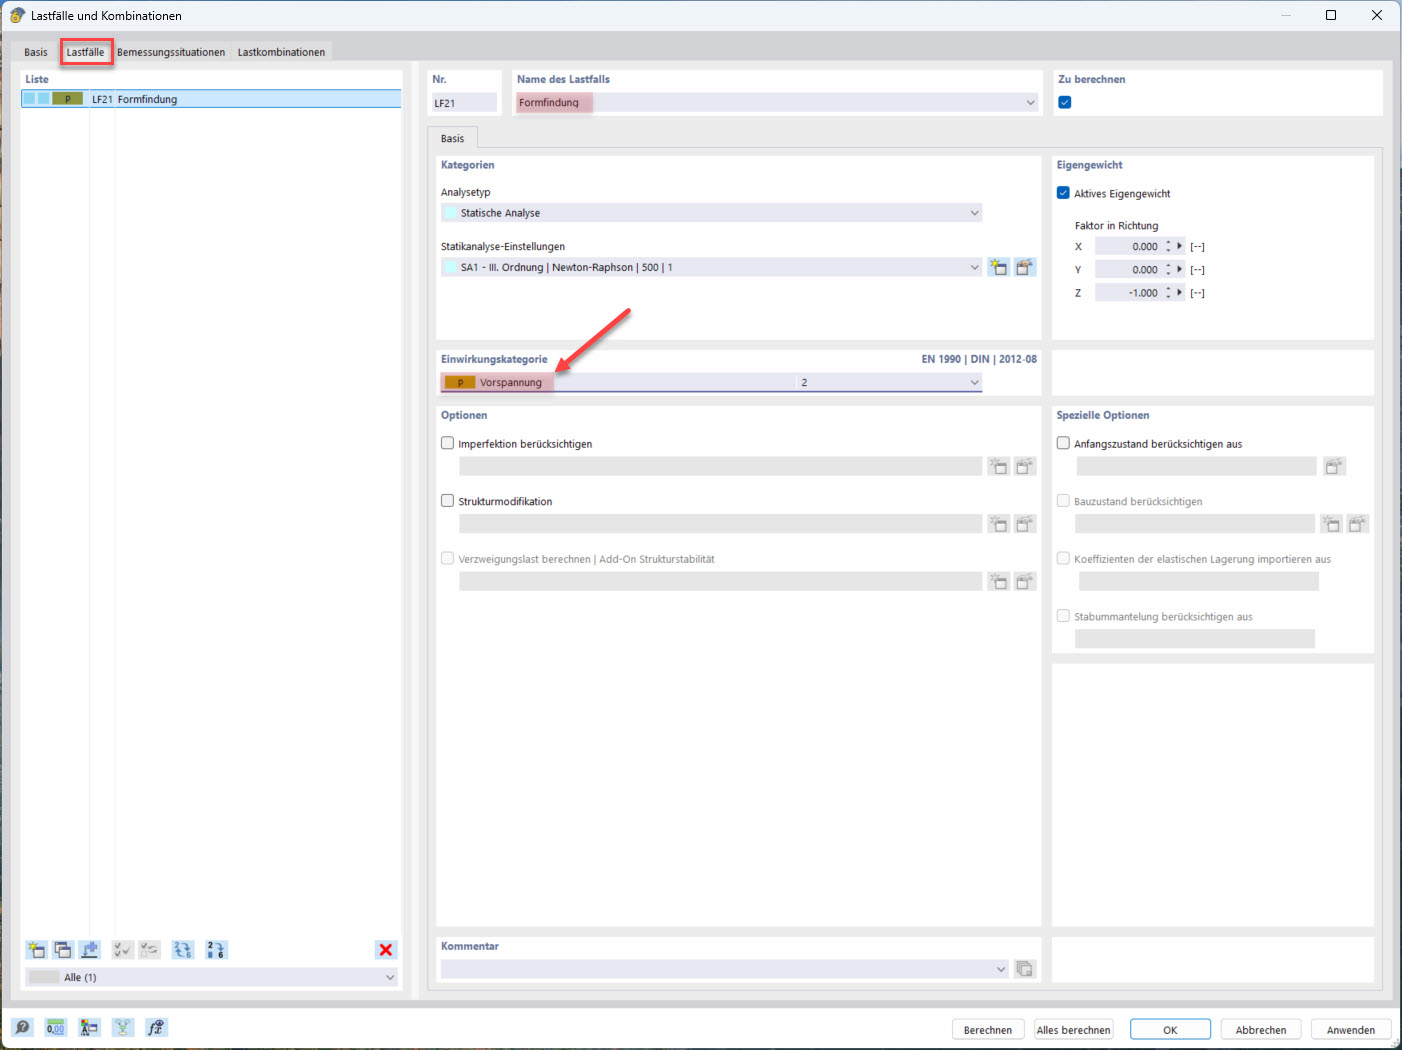
Task: Click the Nr. field showing LF21
Action: tap(464, 102)
